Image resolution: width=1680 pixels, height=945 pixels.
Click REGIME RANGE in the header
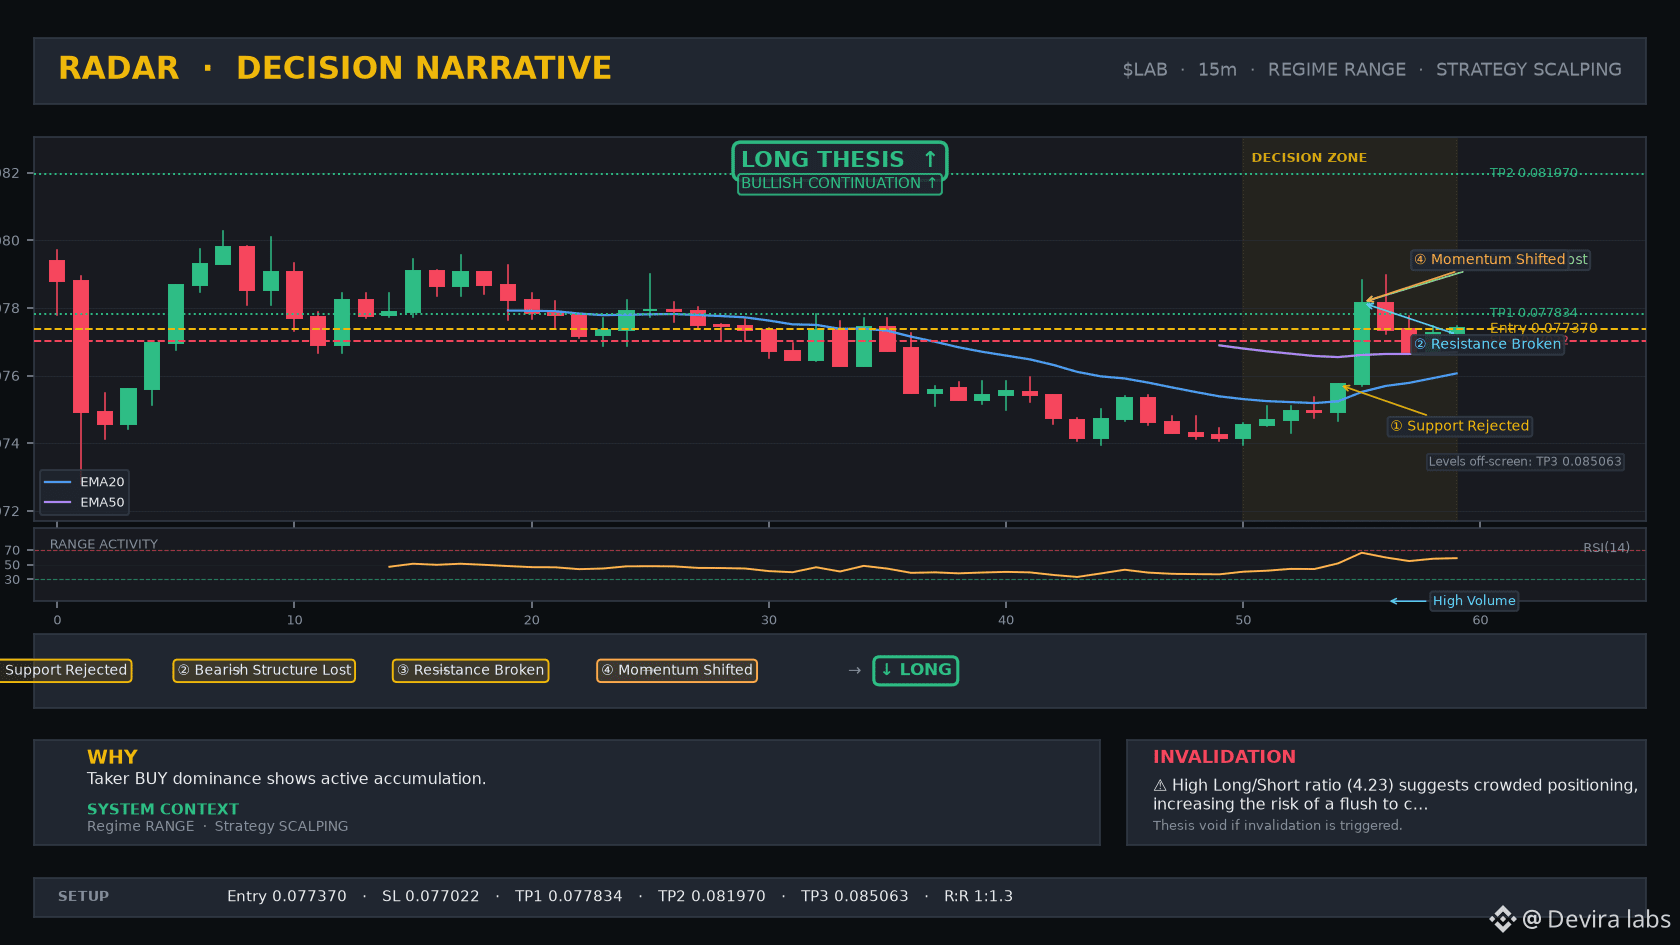tap(1337, 70)
